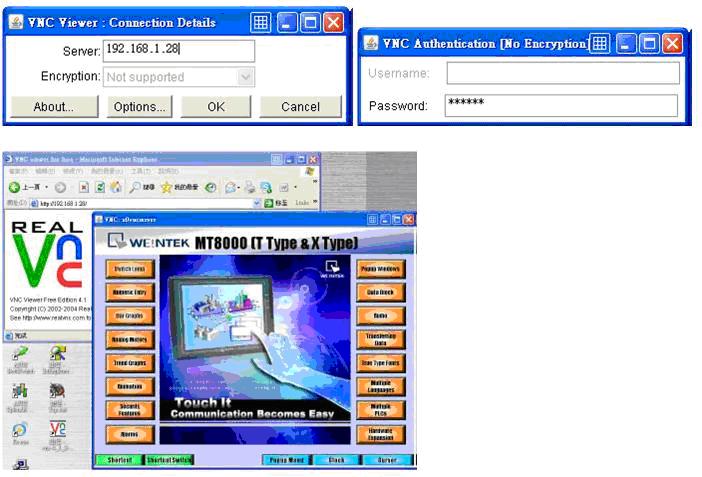Click the True Type Fonts orange button
Screen dimensions: 702x477
(381, 363)
